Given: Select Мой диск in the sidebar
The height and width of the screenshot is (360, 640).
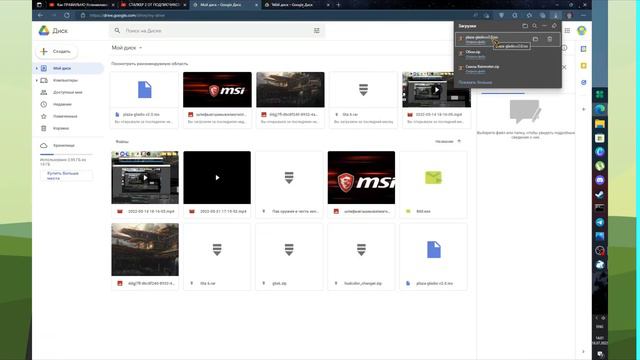Looking at the screenshot, I should click(68, 68).
